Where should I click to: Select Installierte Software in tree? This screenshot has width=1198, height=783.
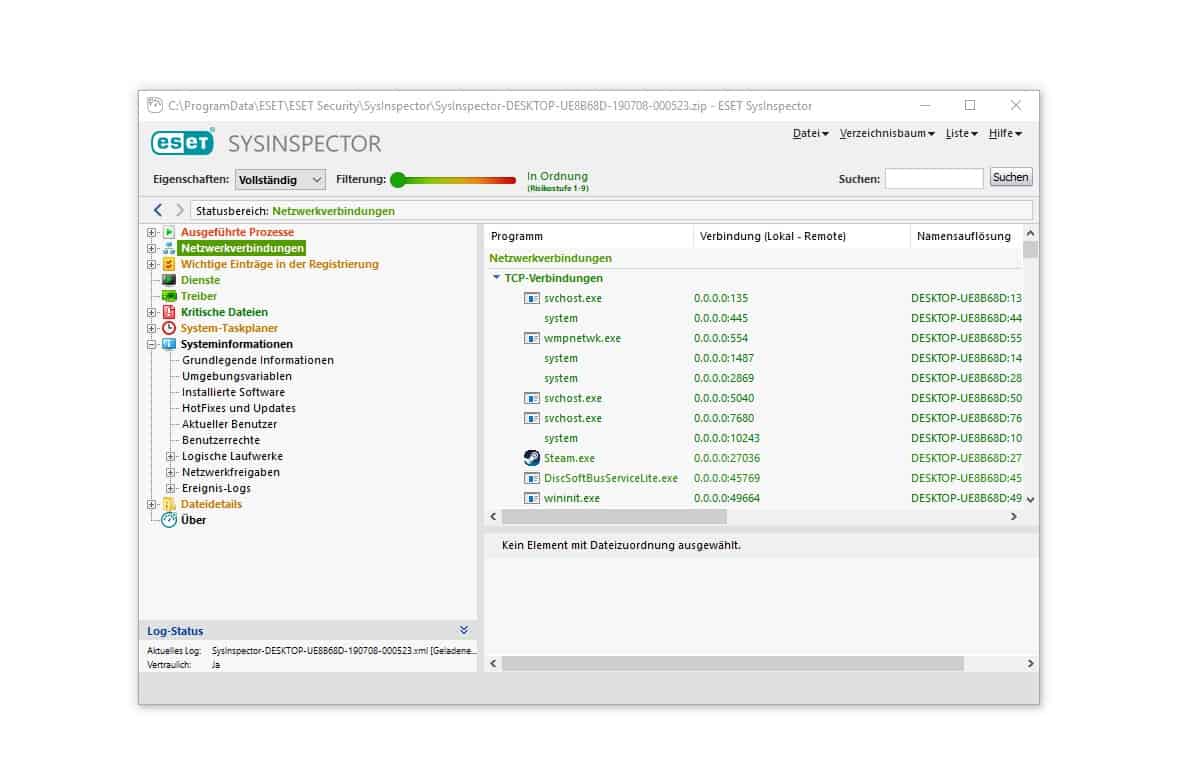(233, 392)
